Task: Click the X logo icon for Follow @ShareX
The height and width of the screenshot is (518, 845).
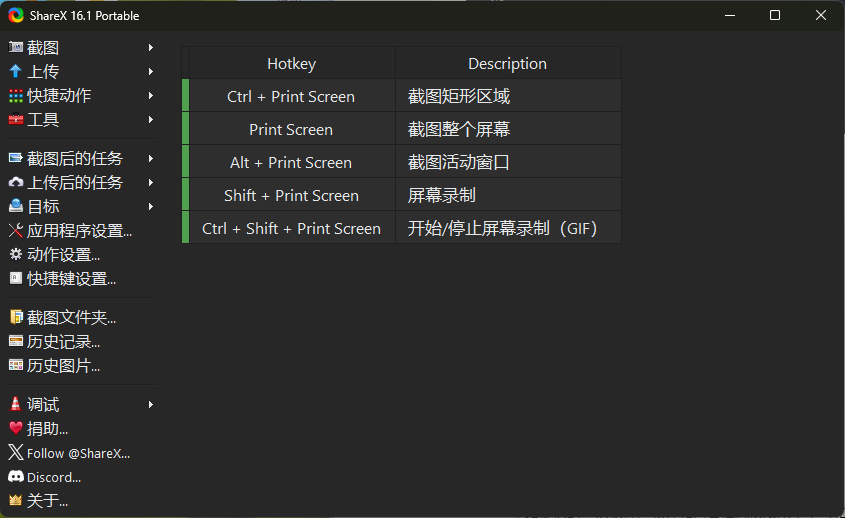Action: click(x=15, y=453)
